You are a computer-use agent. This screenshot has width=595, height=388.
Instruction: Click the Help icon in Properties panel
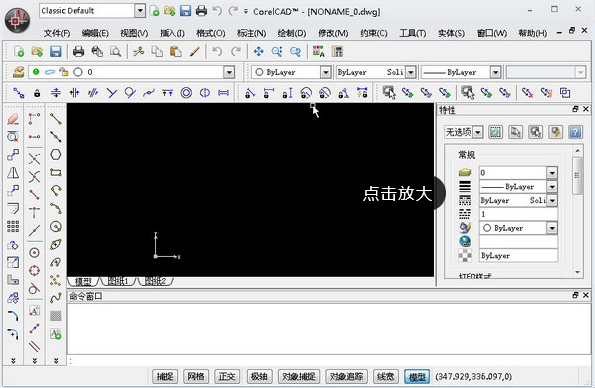pyautogui.click(x=575, y=132)
